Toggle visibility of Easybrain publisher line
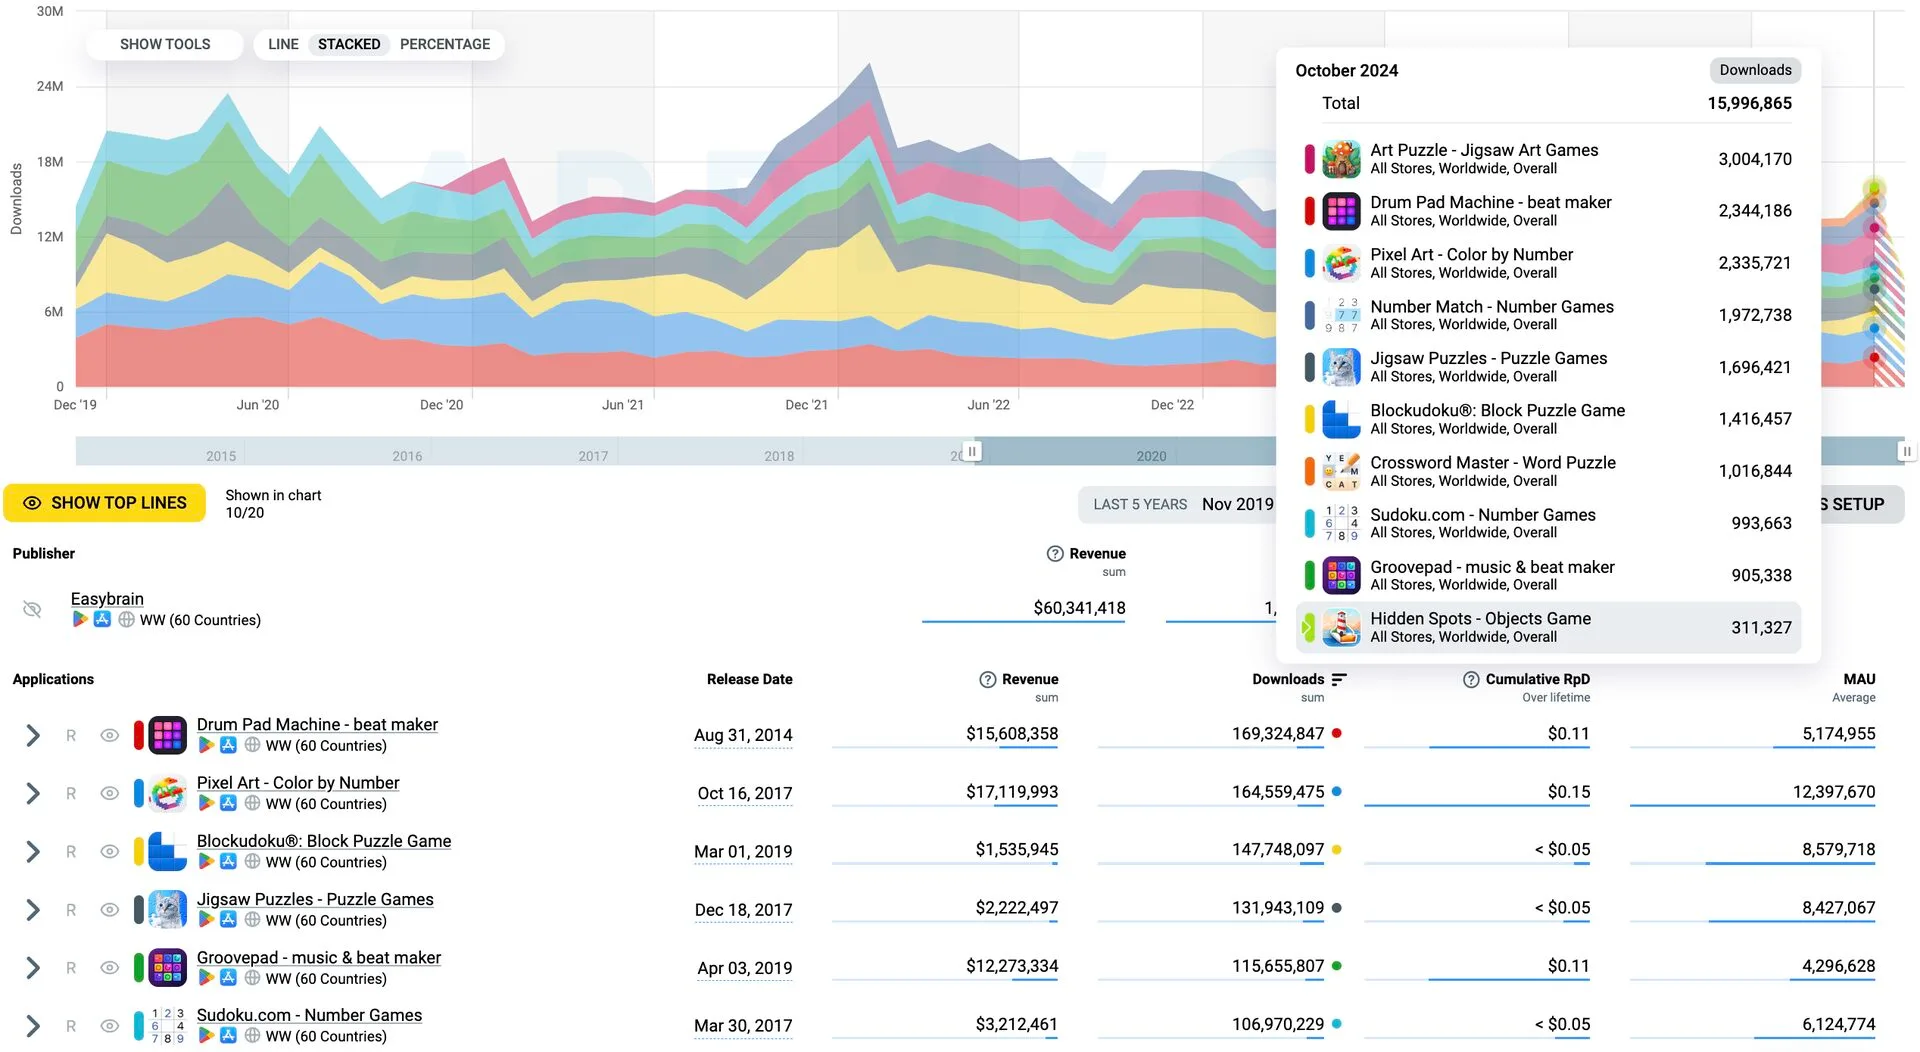This screenshot has height=1052, width=1920. [32, 609]
